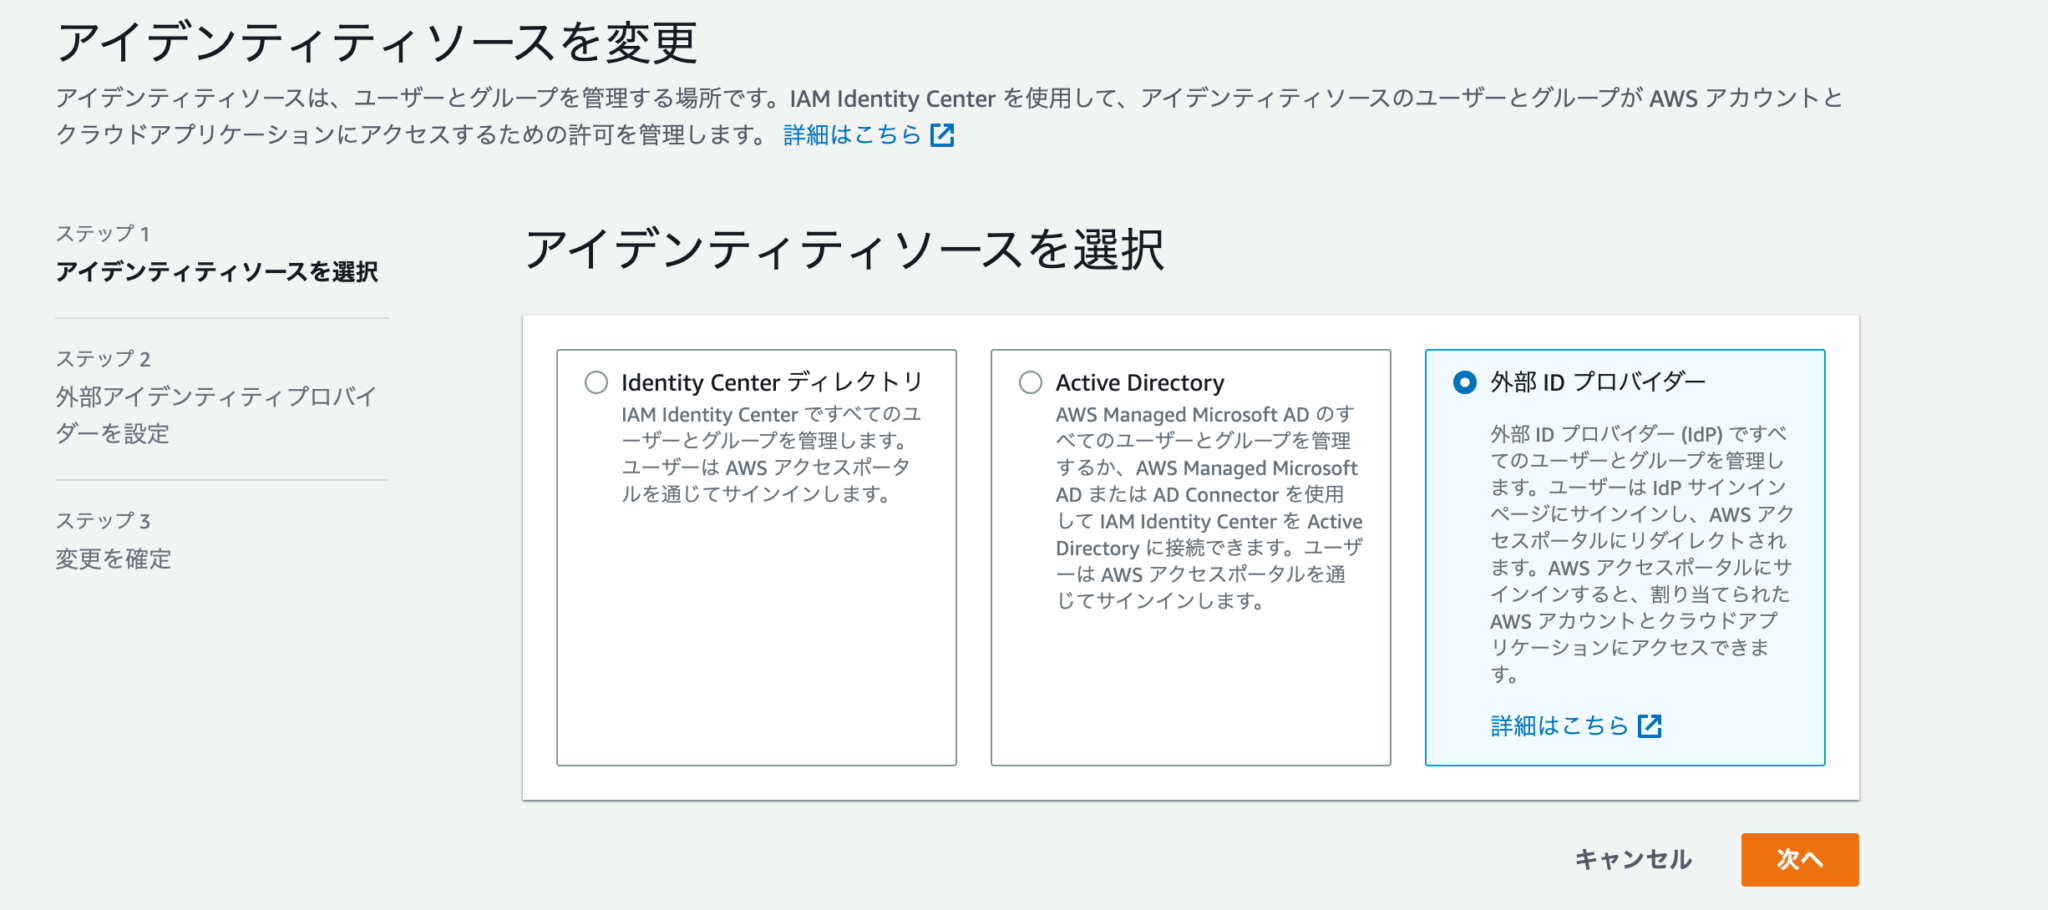Click Active Directory card description text

point(1209,507)
